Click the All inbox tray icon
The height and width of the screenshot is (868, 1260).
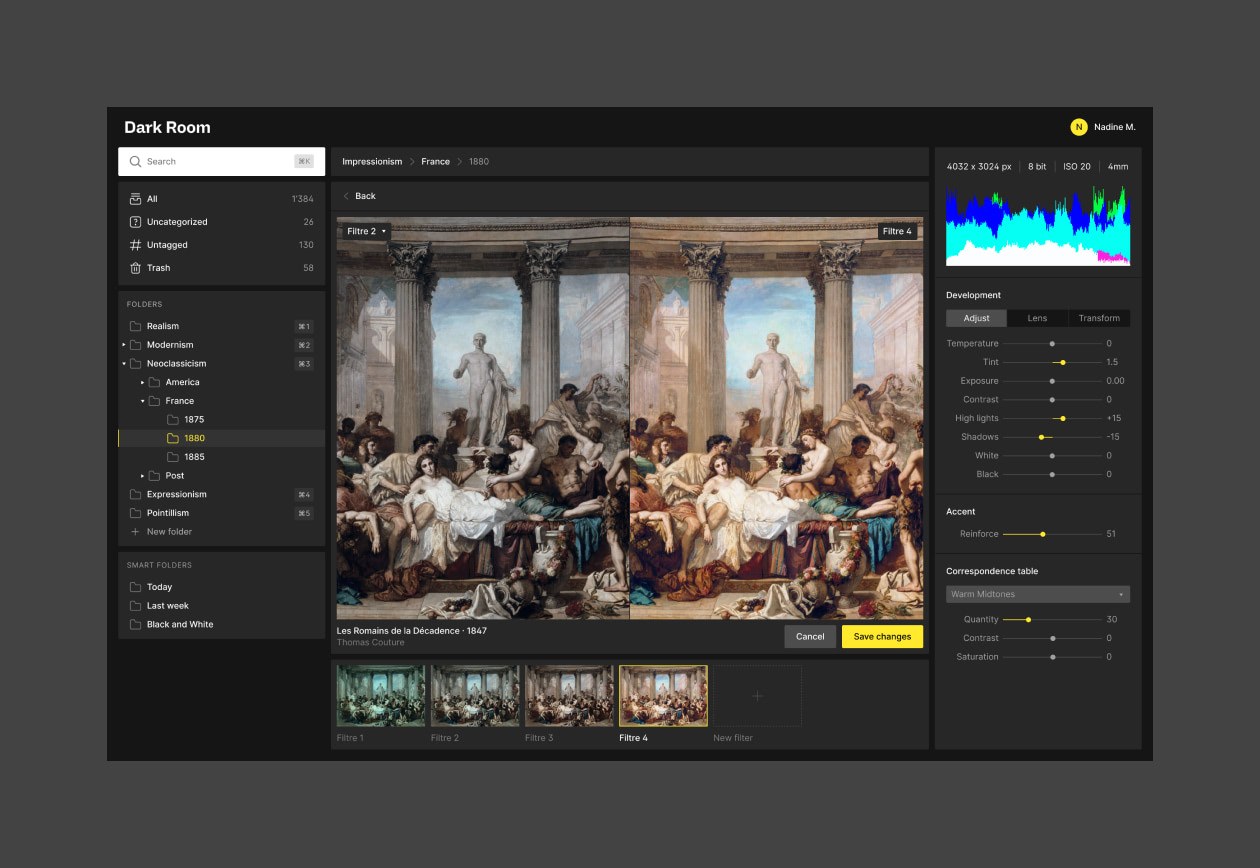[x=135, y=199]
